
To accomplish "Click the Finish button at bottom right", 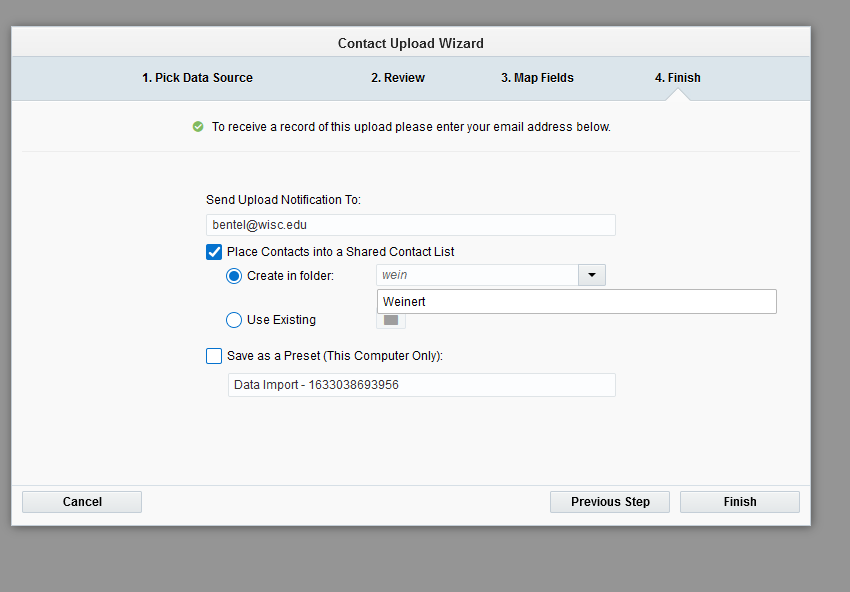I will point(739,502).
